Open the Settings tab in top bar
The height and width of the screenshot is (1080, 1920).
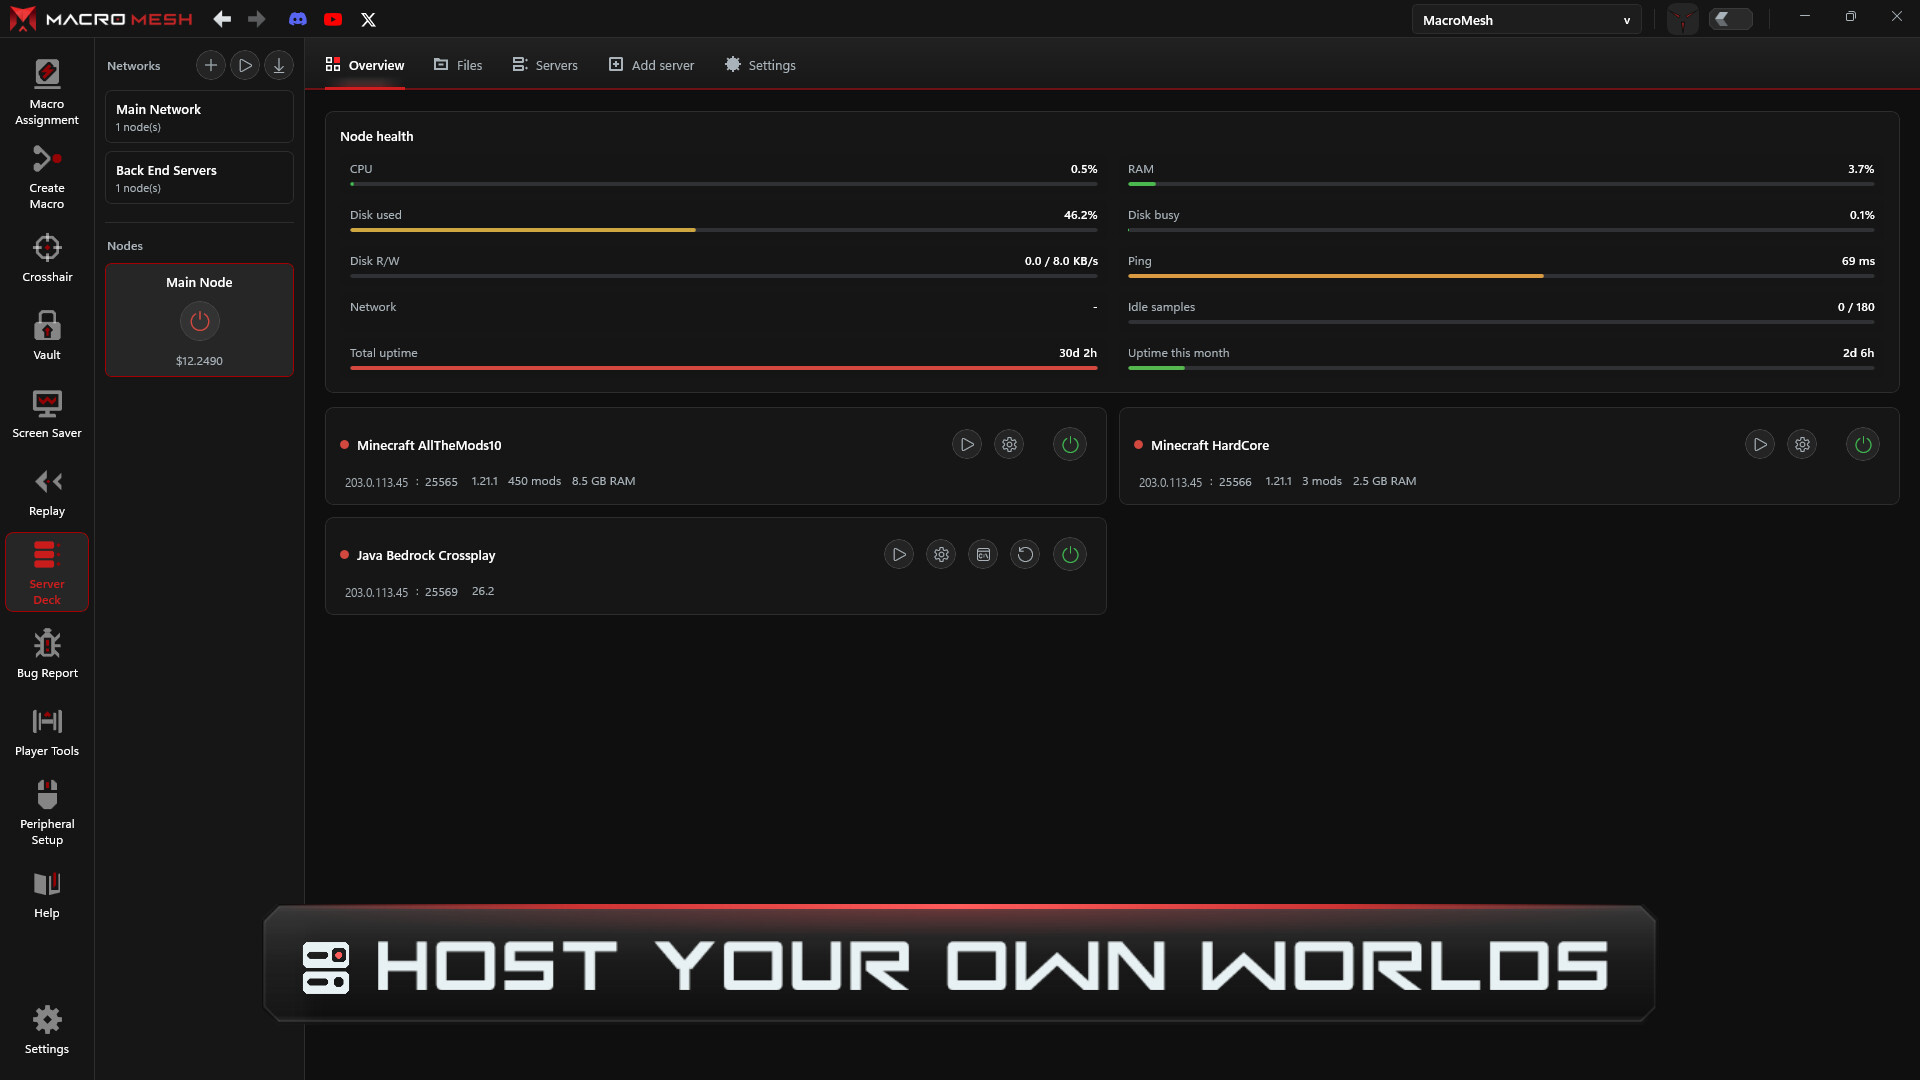click(x=760, y=65)
